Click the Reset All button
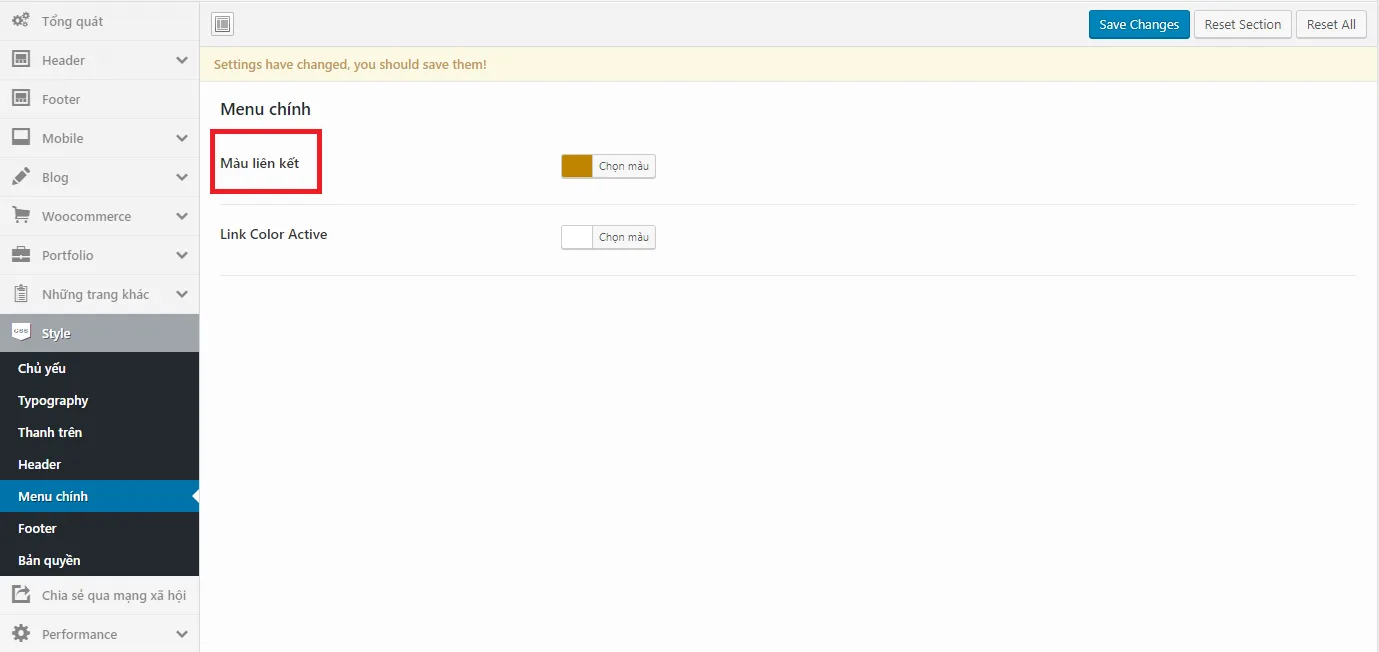This screenshot has height=652, width=1379. pyautogui.click(x=1331, y=24)
